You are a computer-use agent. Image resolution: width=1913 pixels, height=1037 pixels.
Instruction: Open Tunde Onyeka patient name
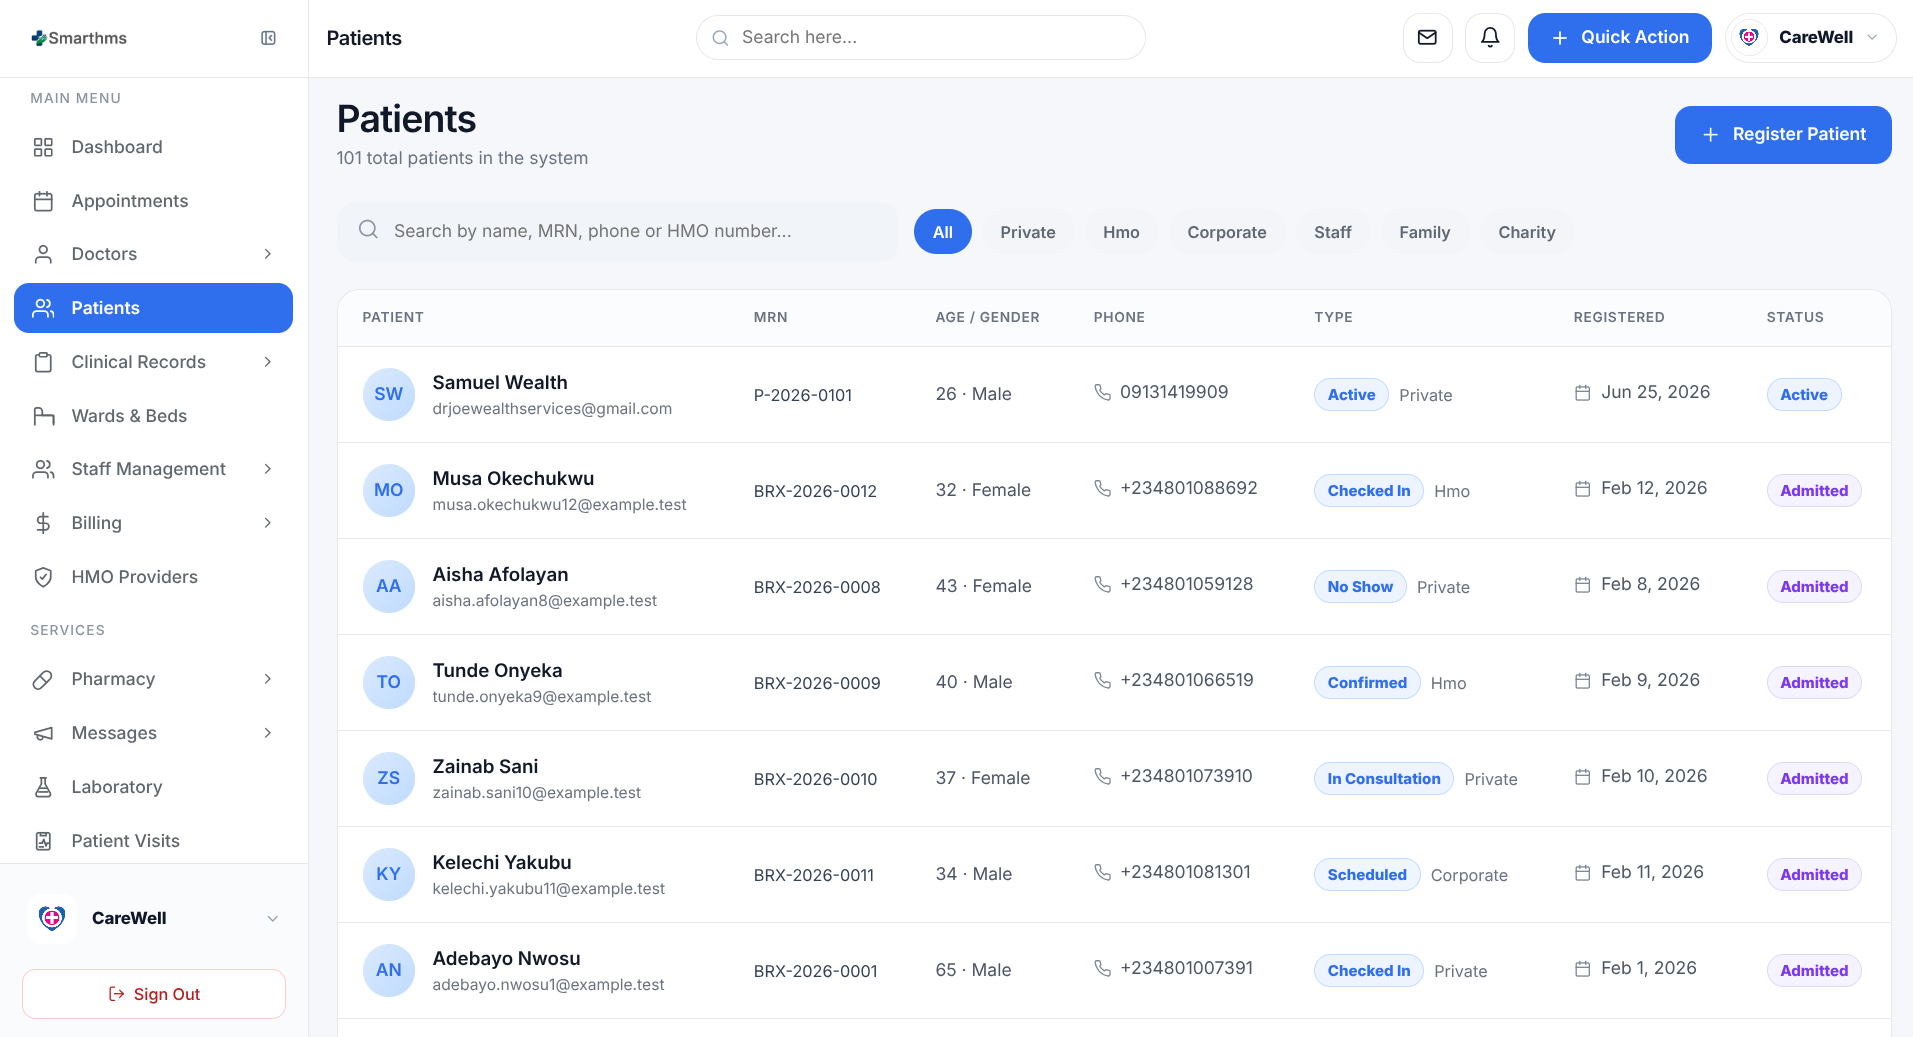coord(497,671)
